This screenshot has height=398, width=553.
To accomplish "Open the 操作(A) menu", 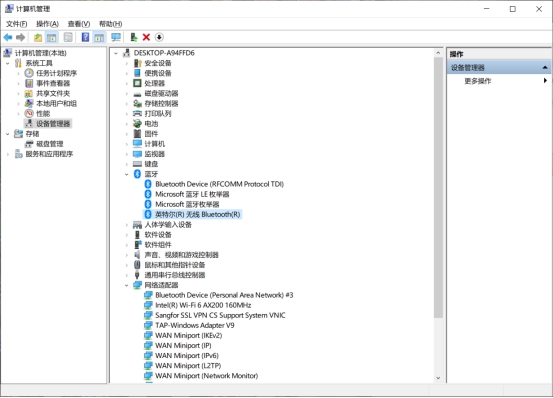I will [x=47, y=24].
